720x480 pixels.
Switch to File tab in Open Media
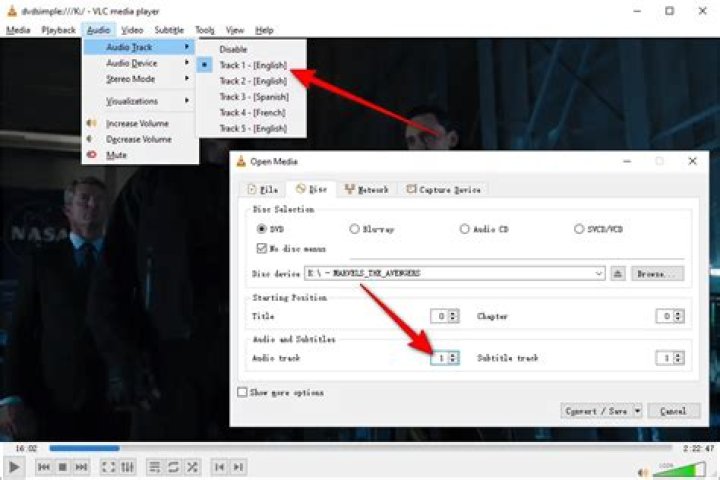coord(263,190)
